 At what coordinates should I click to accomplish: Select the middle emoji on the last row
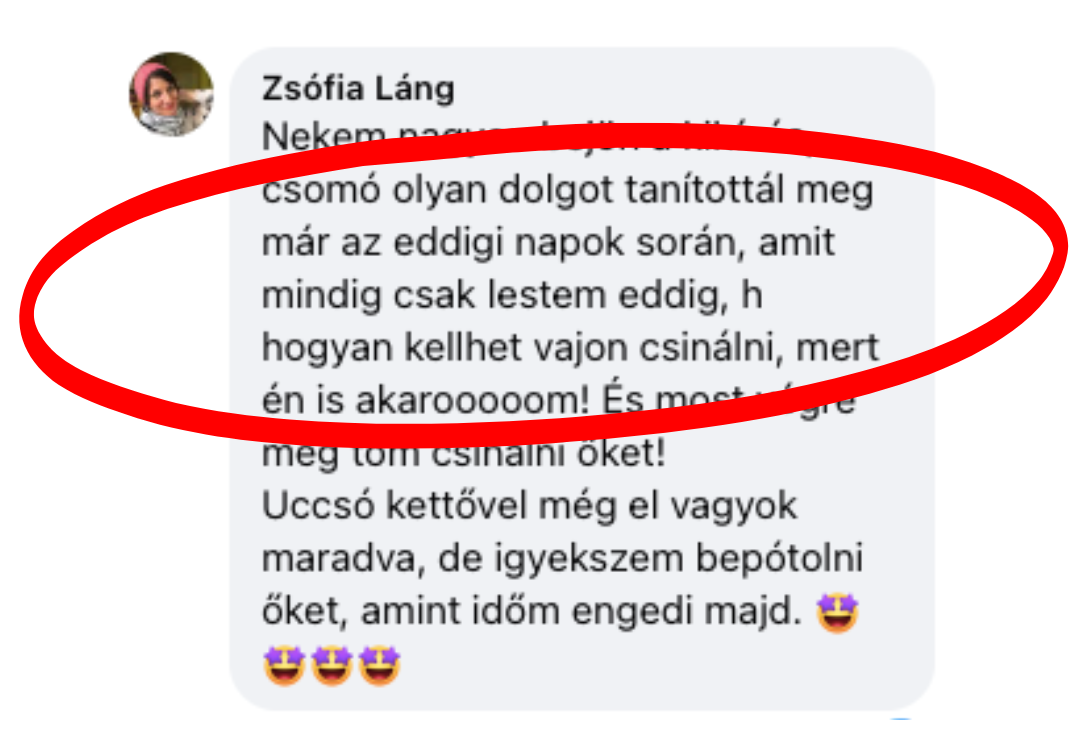331,665
